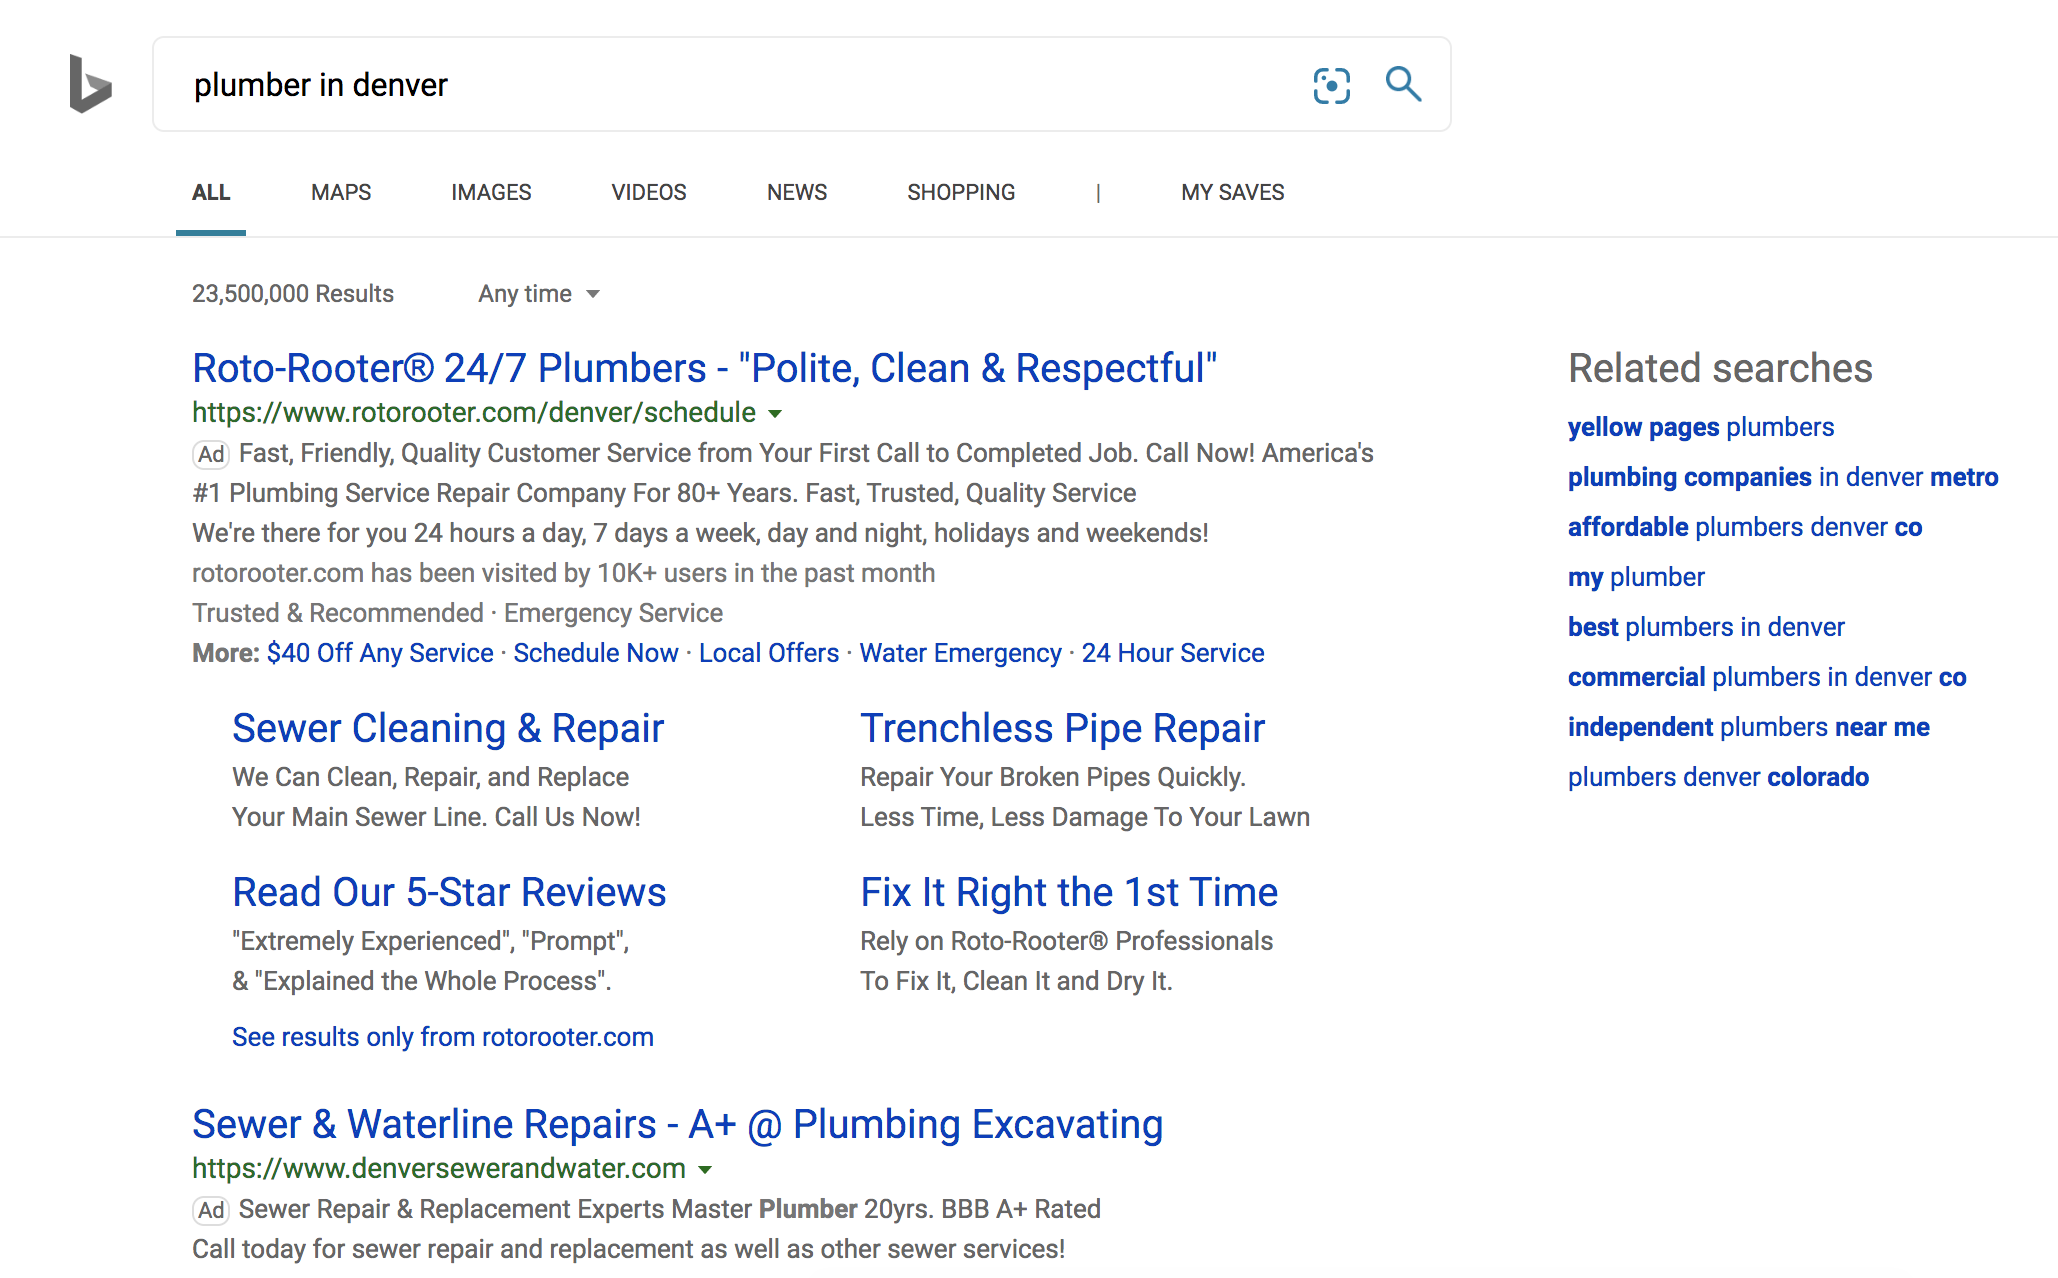Open MY SAVES
This screenshot has height=1278, width=2058.
1233,192
